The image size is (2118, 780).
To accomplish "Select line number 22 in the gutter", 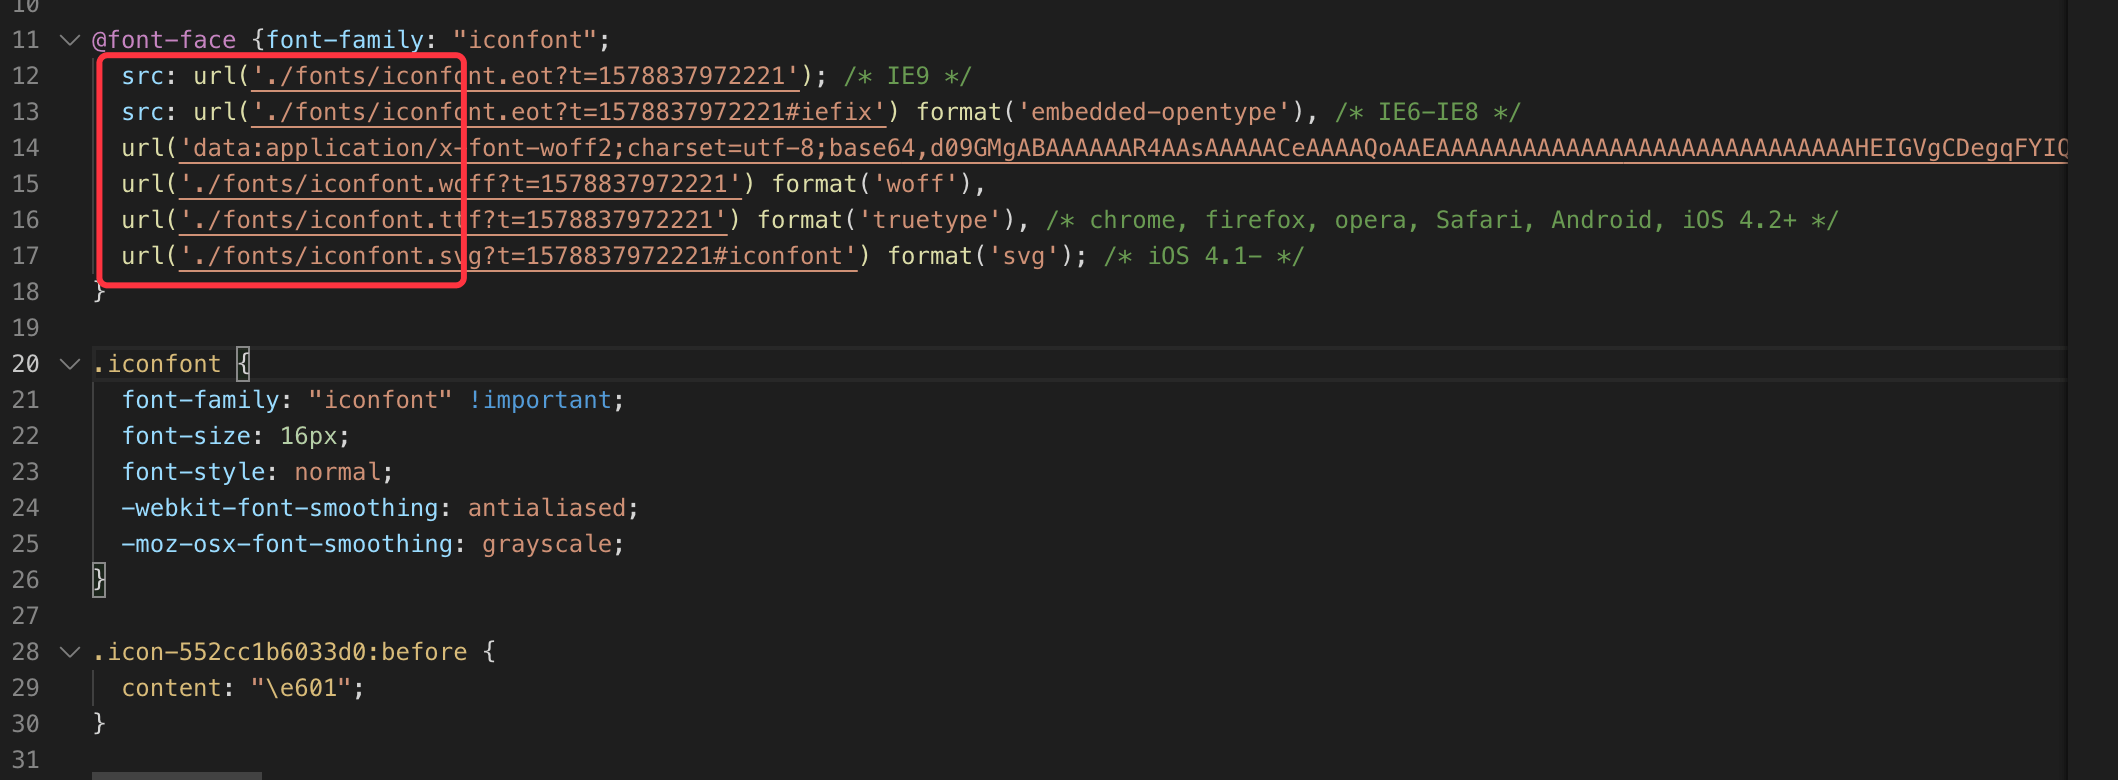I will pyautogui.click(x=26, y=436).
